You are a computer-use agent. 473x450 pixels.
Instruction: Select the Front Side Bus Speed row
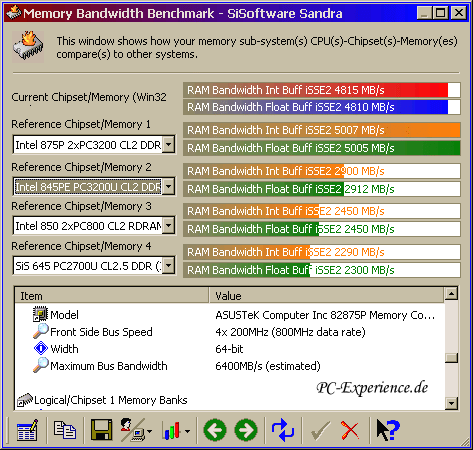(x=101, y=332)
